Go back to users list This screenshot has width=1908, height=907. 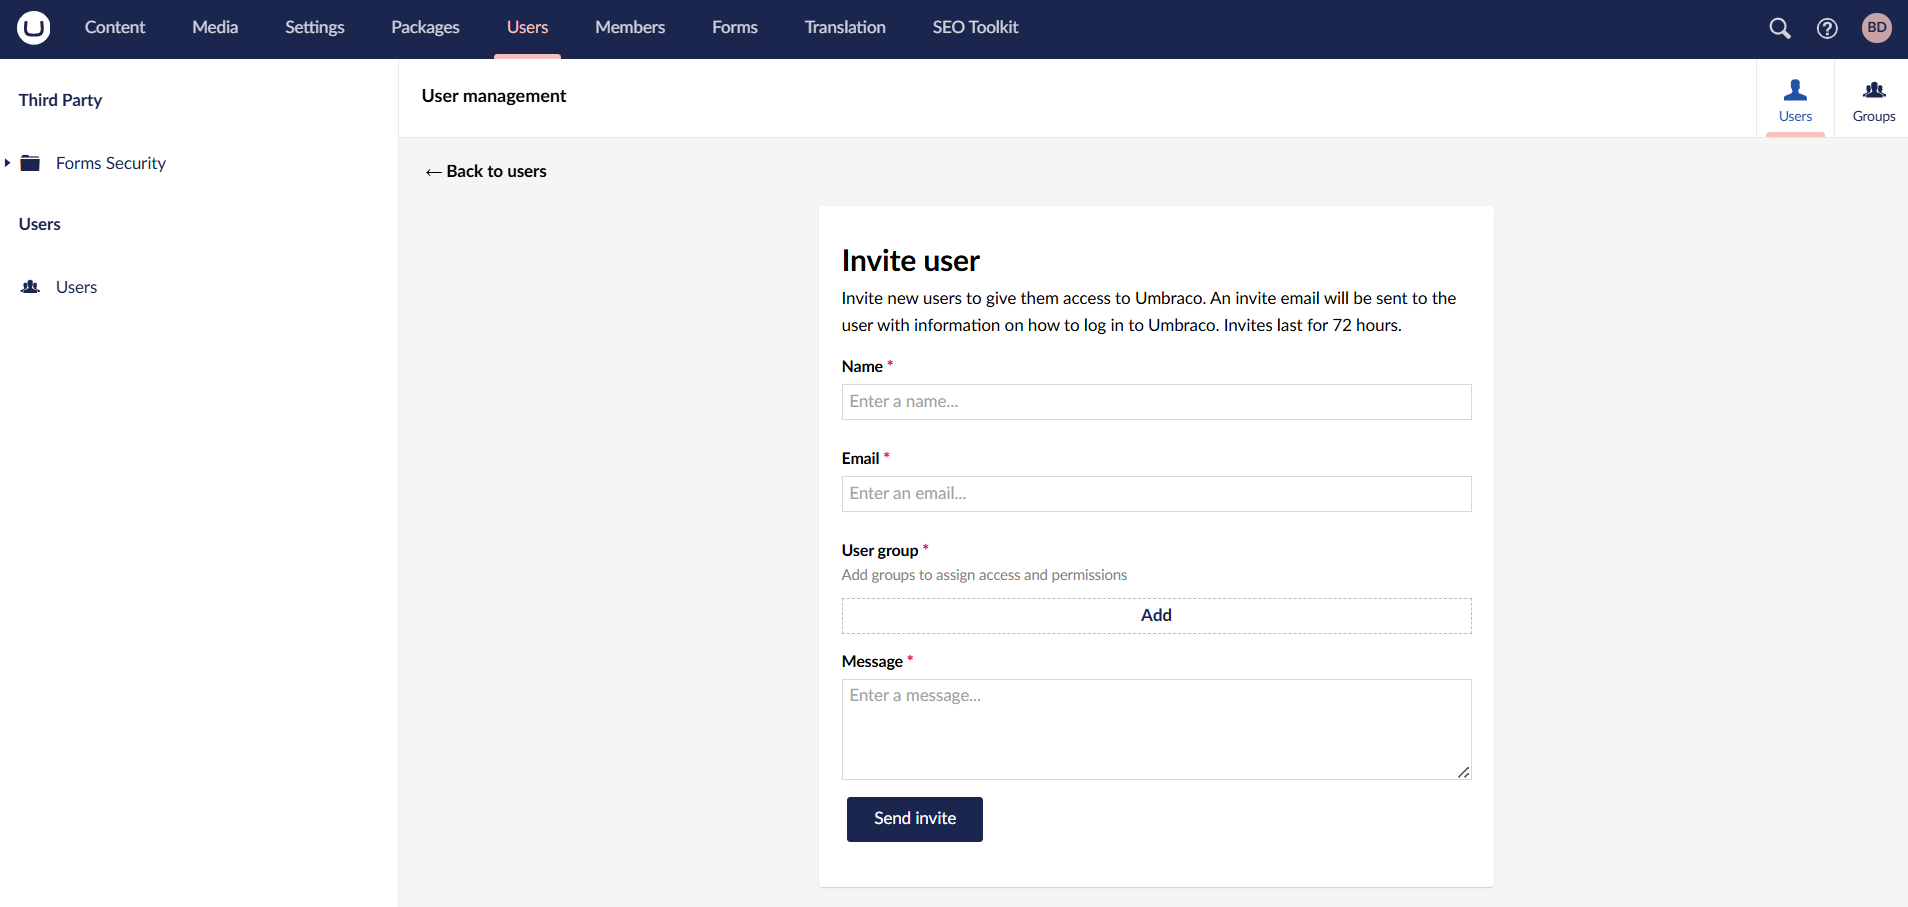[486, 172]
